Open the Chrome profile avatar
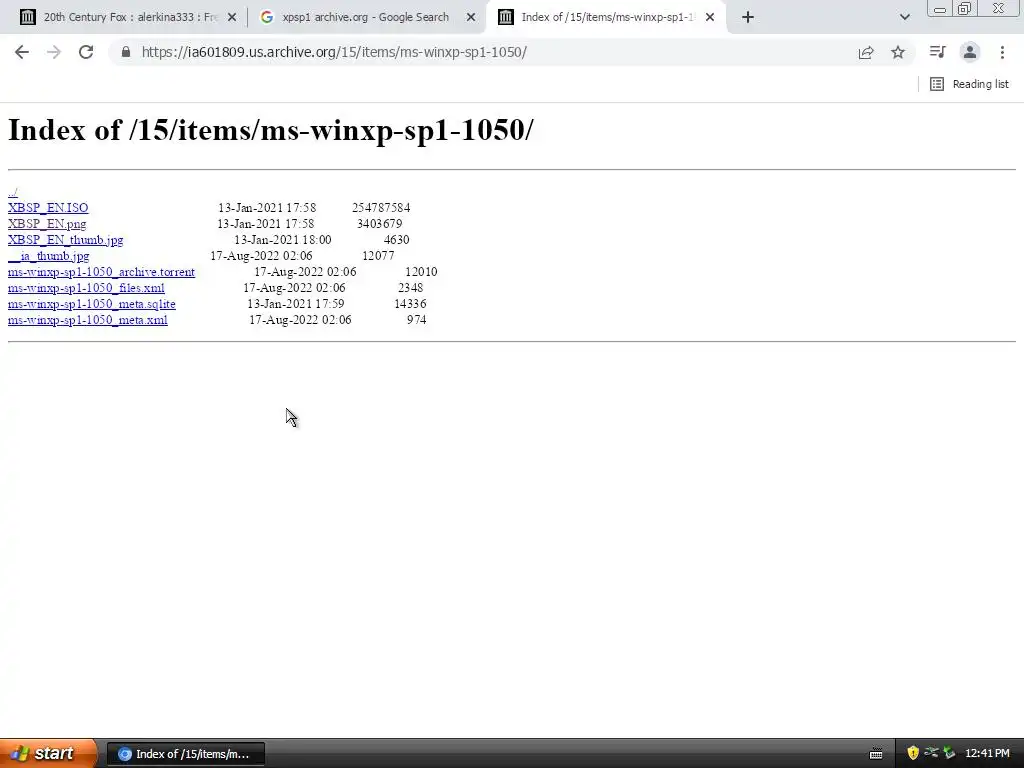This screenshot has width=1024, height=768. (x=970, y=52)
